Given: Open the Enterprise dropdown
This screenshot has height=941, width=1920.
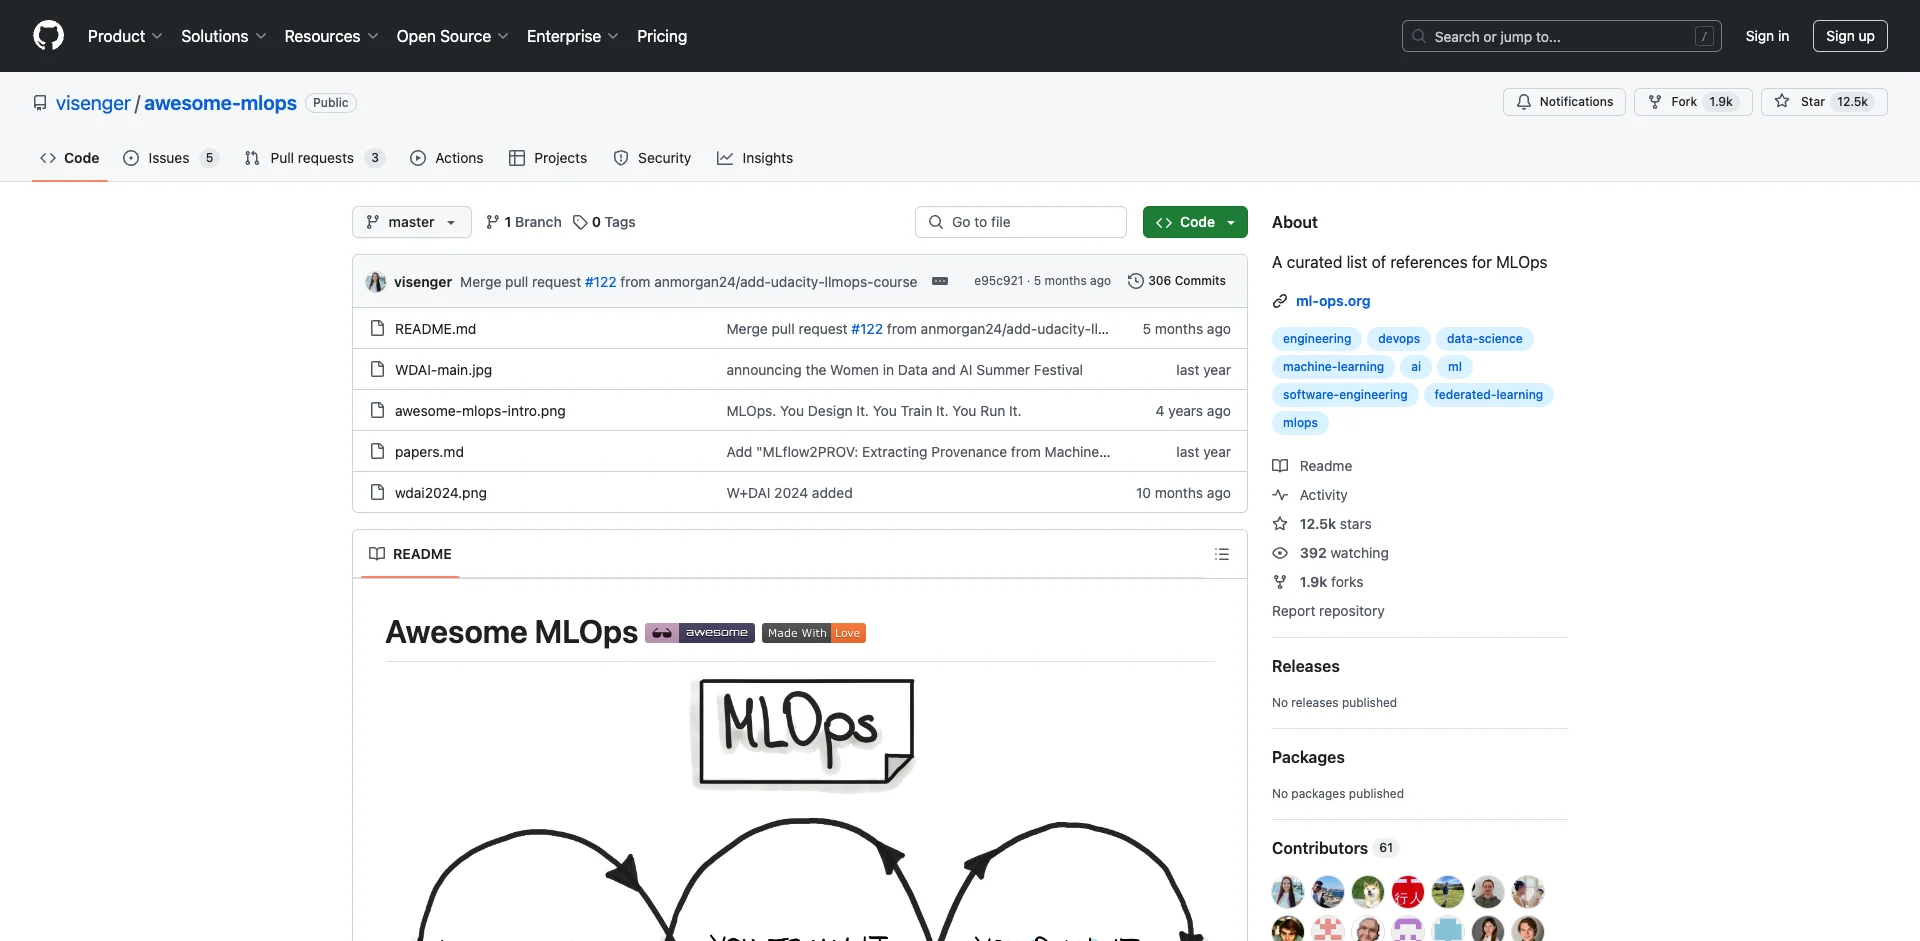Looking at the screenshot, I should (572, 36).
